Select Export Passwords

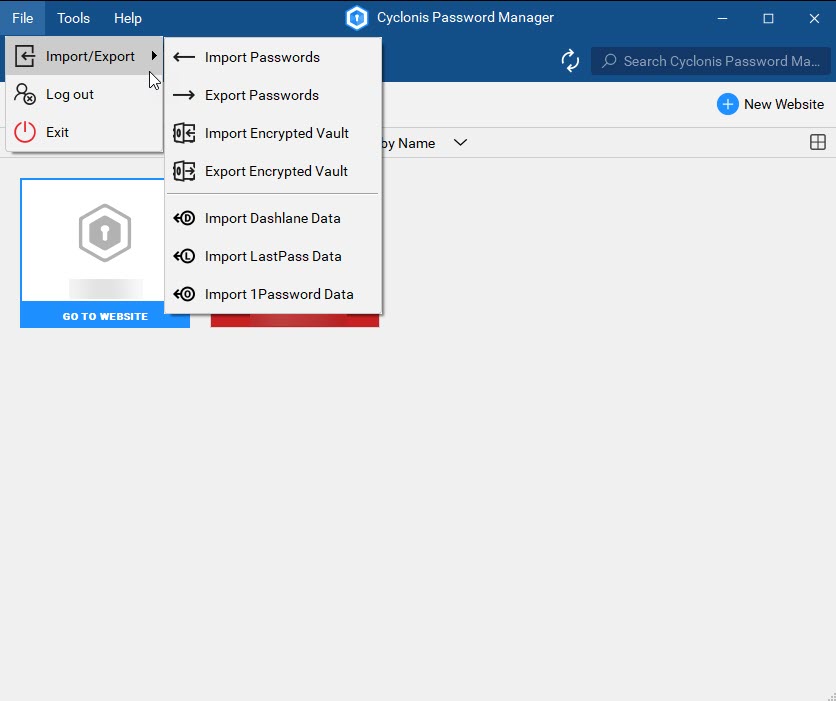pos(273,95)
